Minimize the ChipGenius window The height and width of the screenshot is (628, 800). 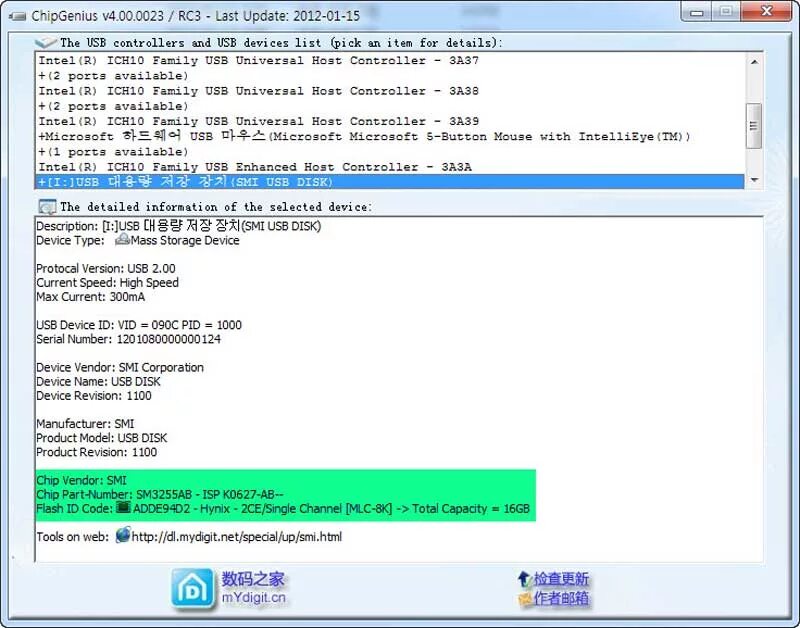click(x=697, y=11)
